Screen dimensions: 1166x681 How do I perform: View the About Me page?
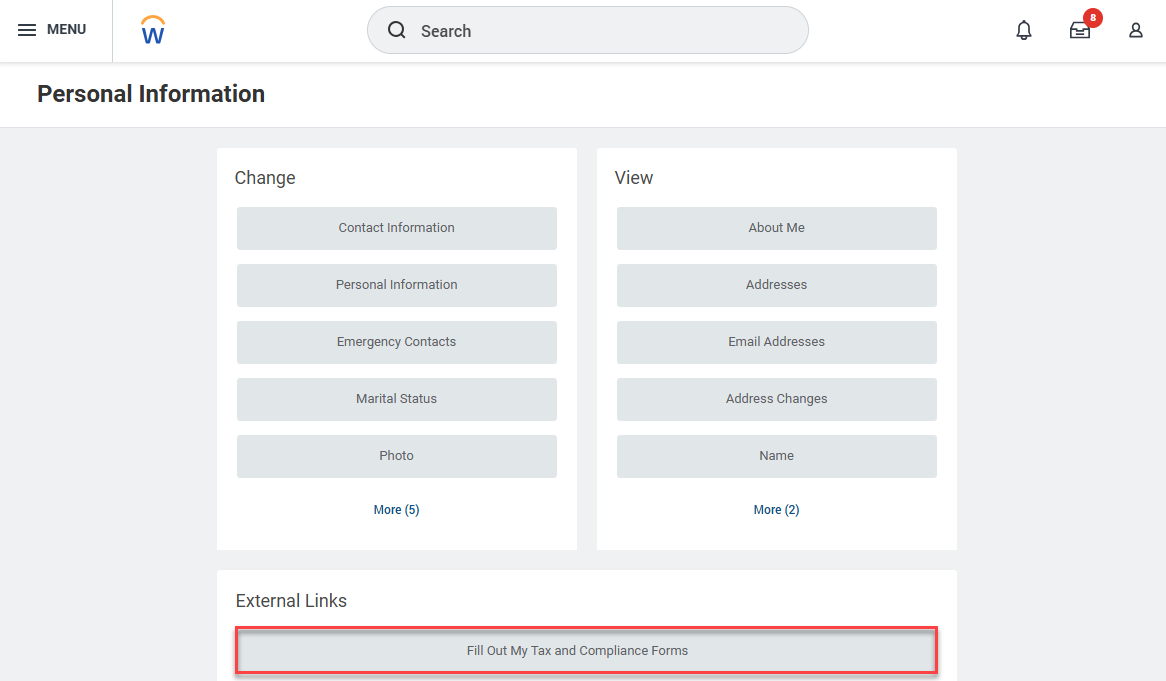coord(776,228)
